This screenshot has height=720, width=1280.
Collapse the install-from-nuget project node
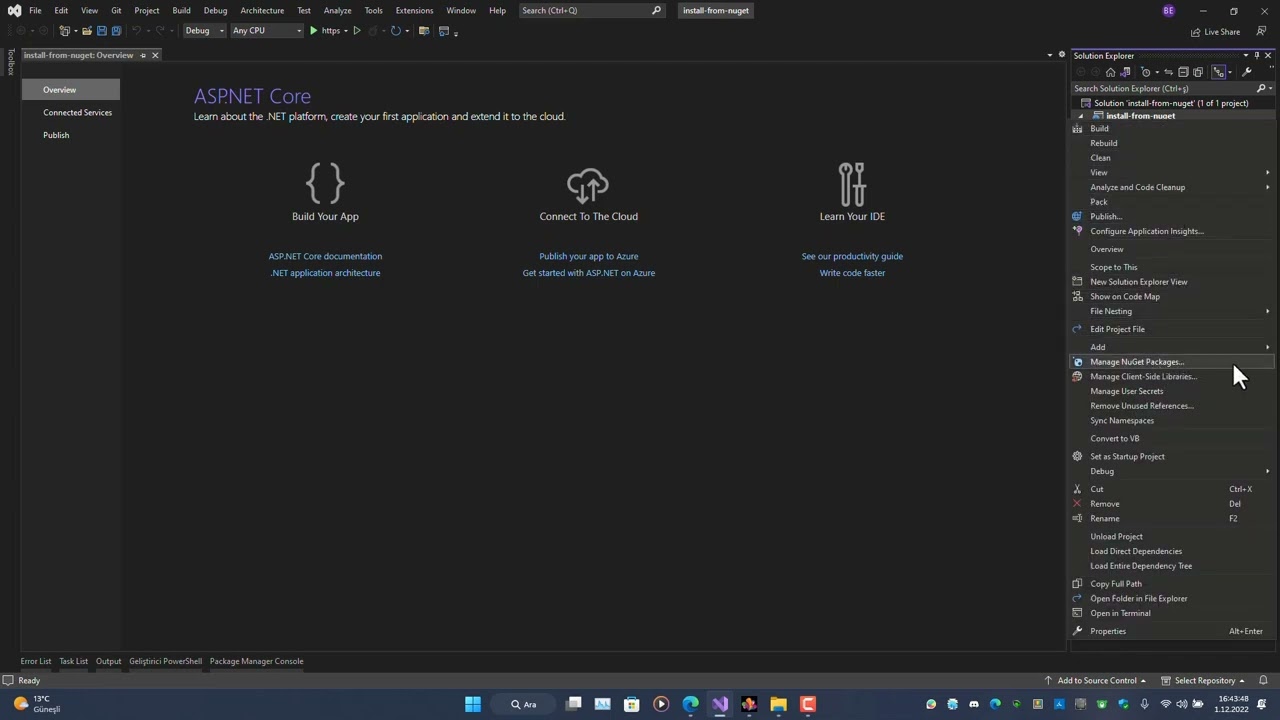pos(1080,116)
